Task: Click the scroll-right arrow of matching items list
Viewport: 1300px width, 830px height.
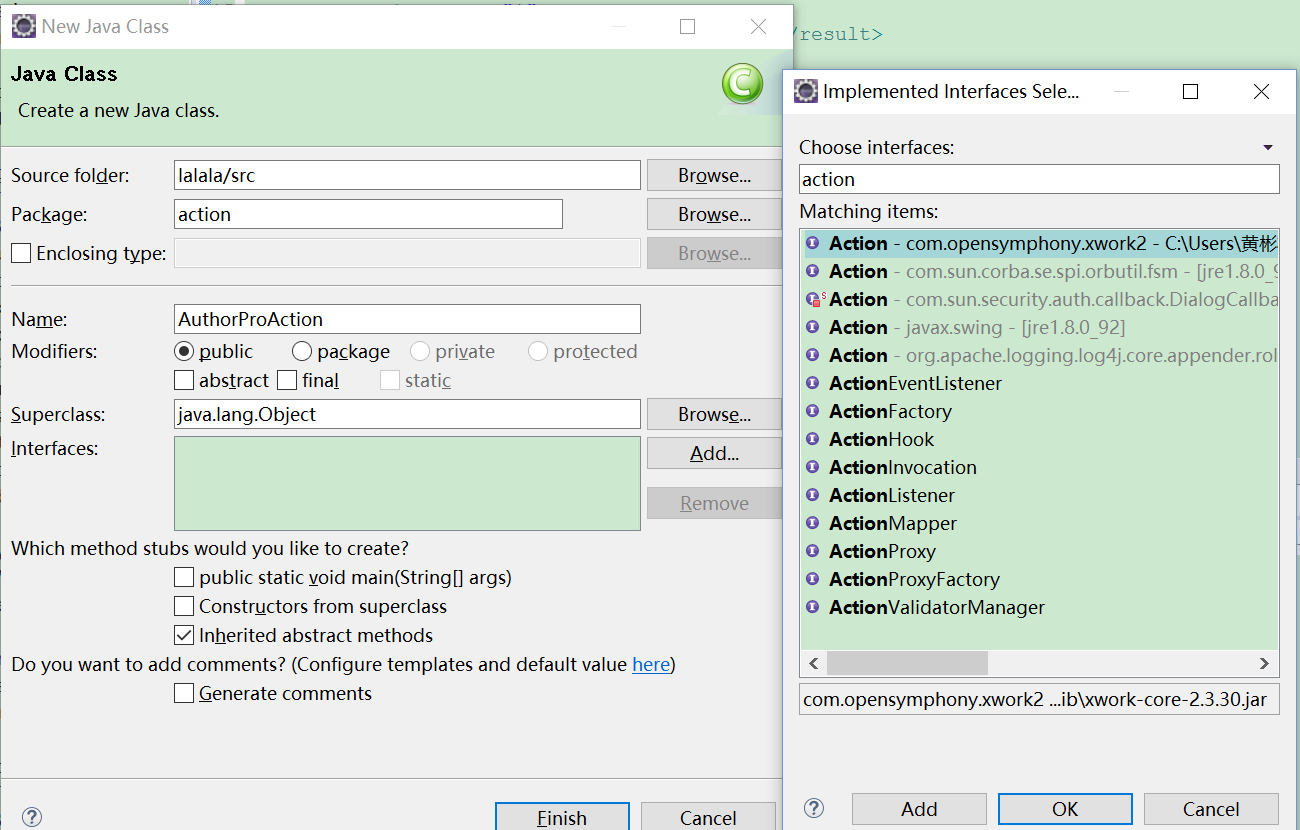Action: [1265, 663]
